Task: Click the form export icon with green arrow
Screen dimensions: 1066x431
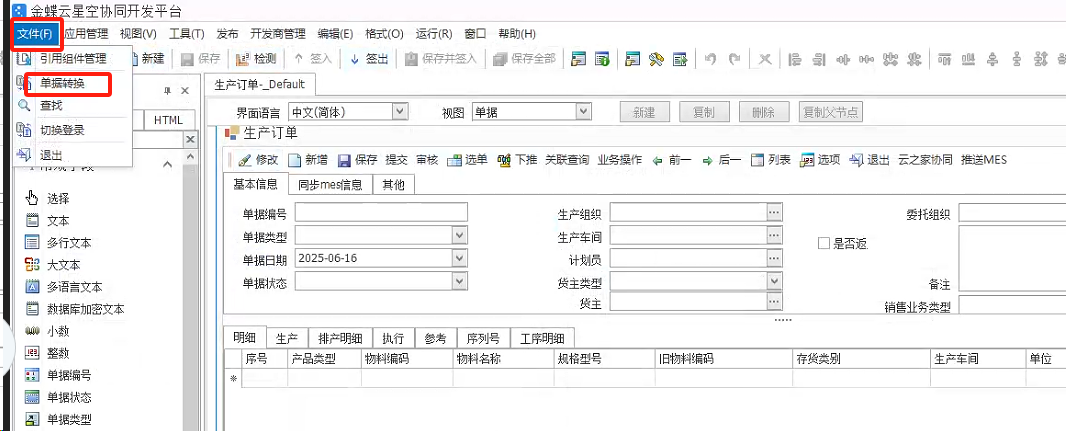Action: coord(680,59)
